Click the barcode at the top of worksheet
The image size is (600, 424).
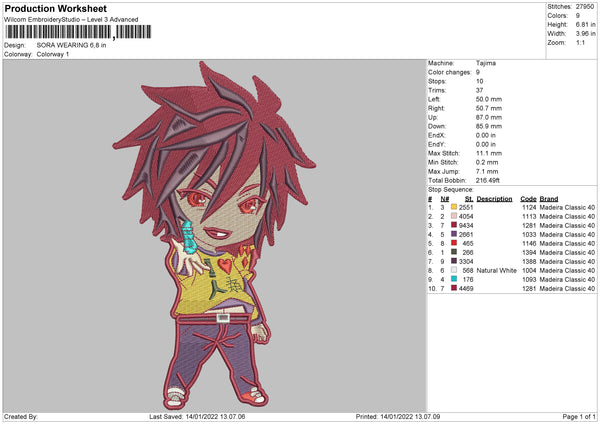click(x=78, y=32)
